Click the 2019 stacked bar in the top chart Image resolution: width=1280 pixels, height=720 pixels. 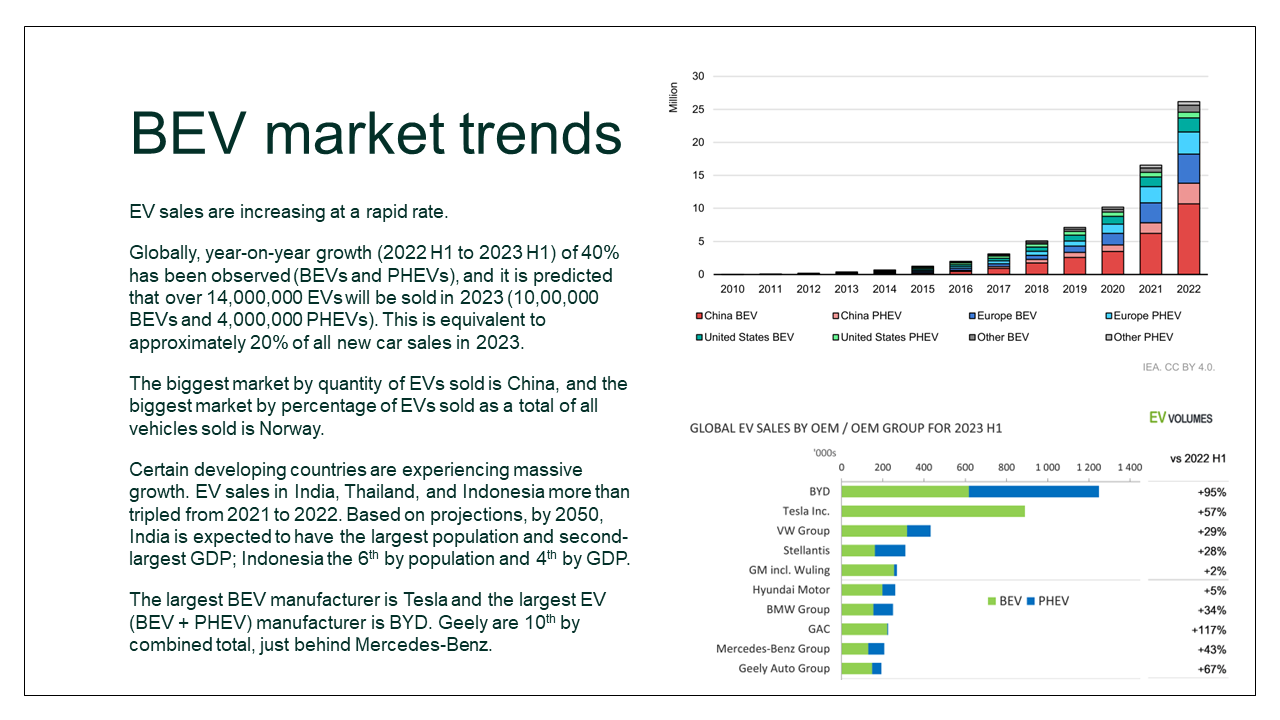1075,250
